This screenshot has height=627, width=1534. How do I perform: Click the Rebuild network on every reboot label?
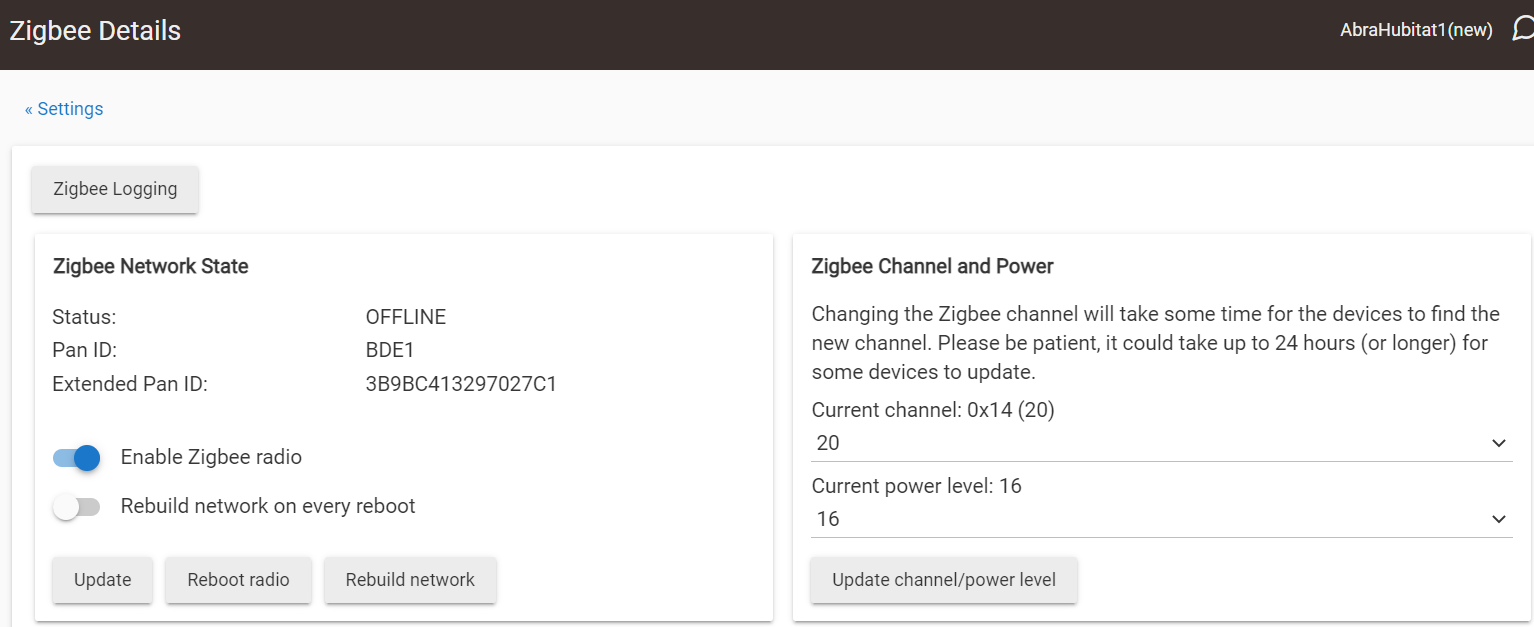tap(268, 506)
